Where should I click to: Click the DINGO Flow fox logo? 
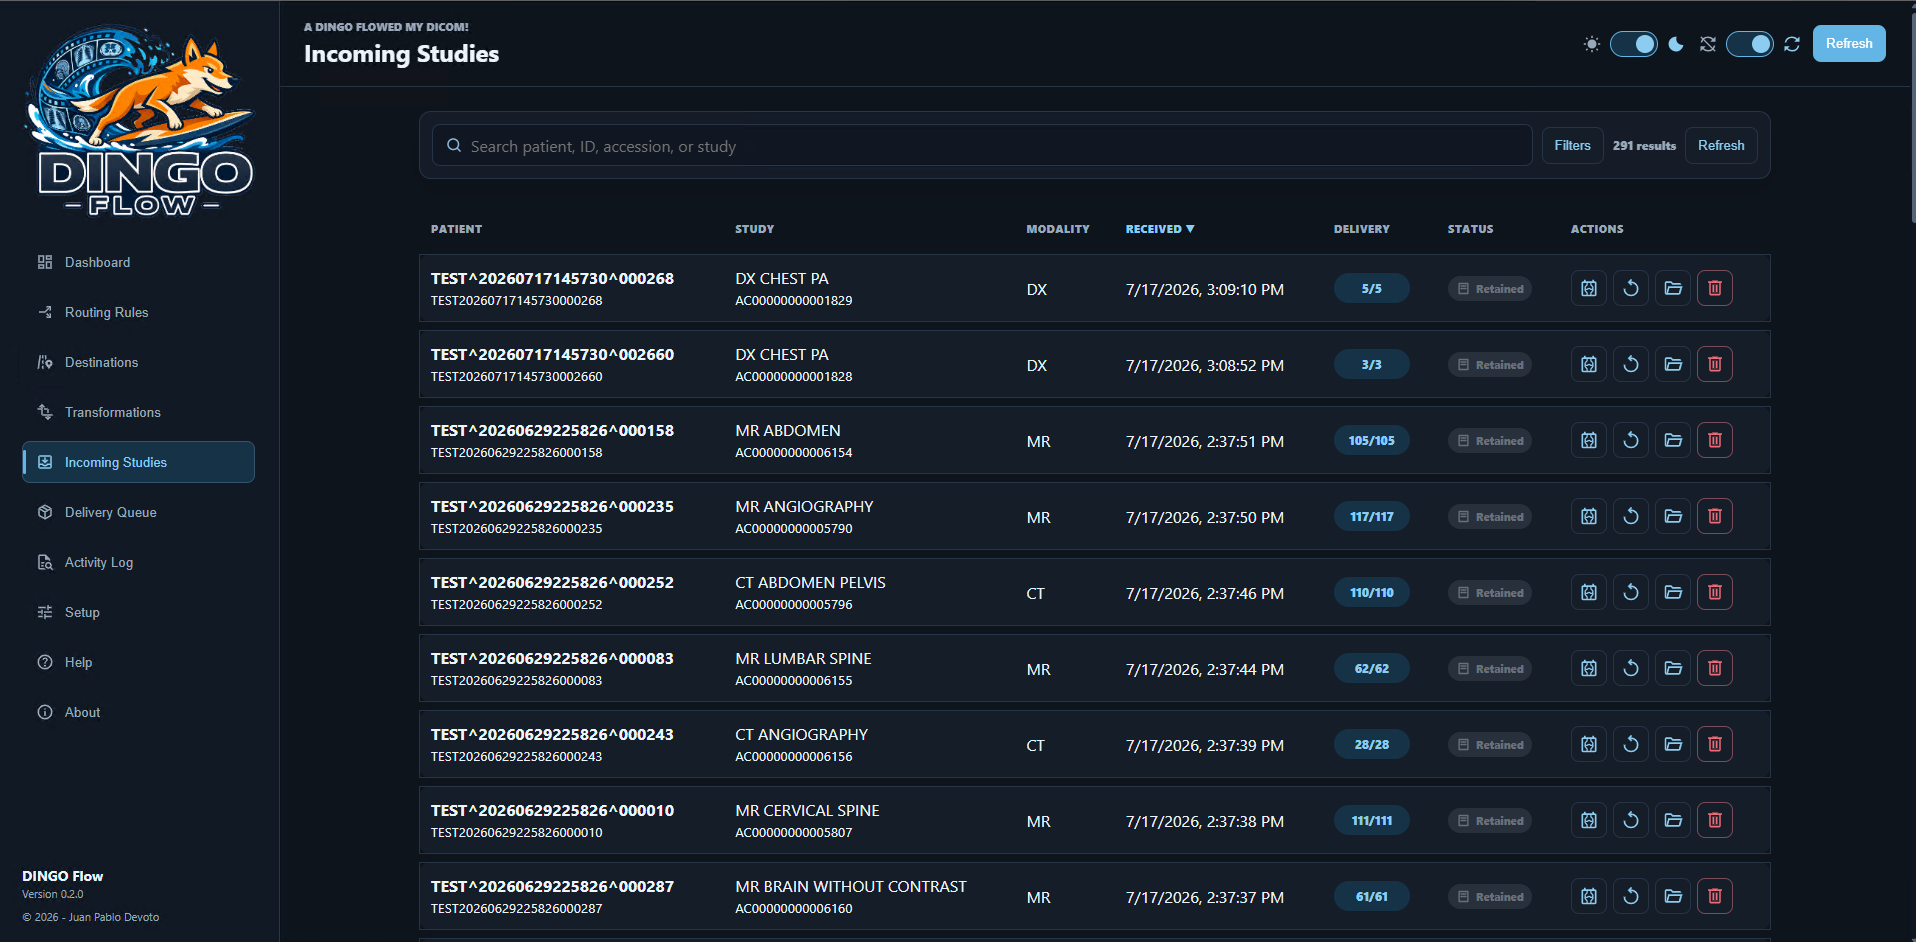[x=139, y=120]
